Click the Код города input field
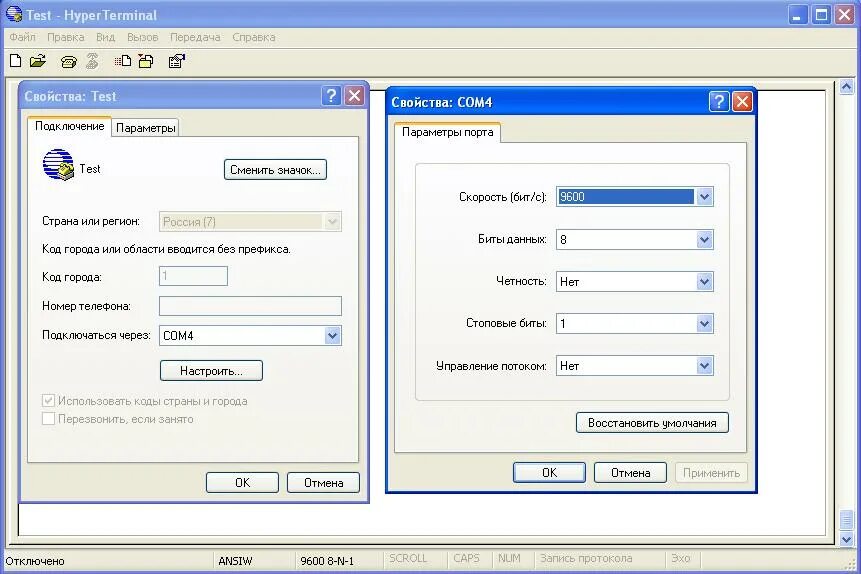Viewport: 861px width, 574px height. pos(193,276)
